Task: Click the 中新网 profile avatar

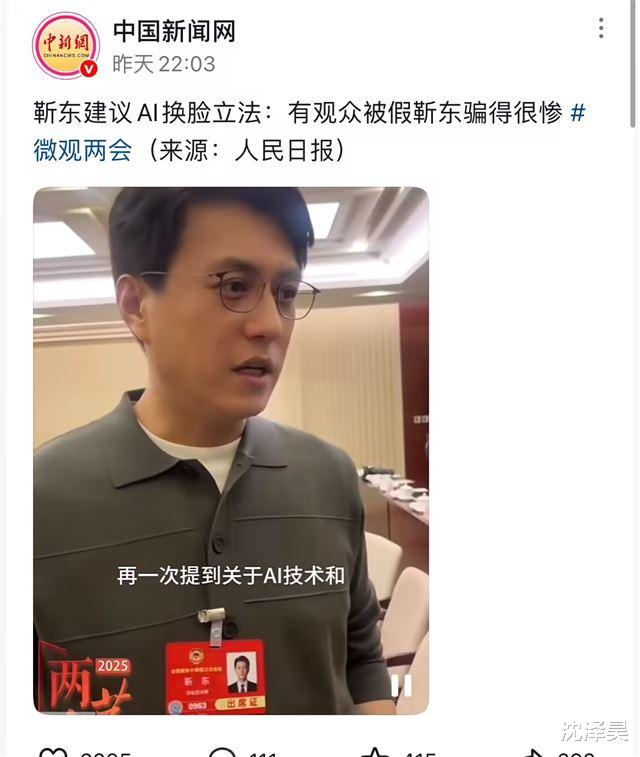Action: coord(66,45)
